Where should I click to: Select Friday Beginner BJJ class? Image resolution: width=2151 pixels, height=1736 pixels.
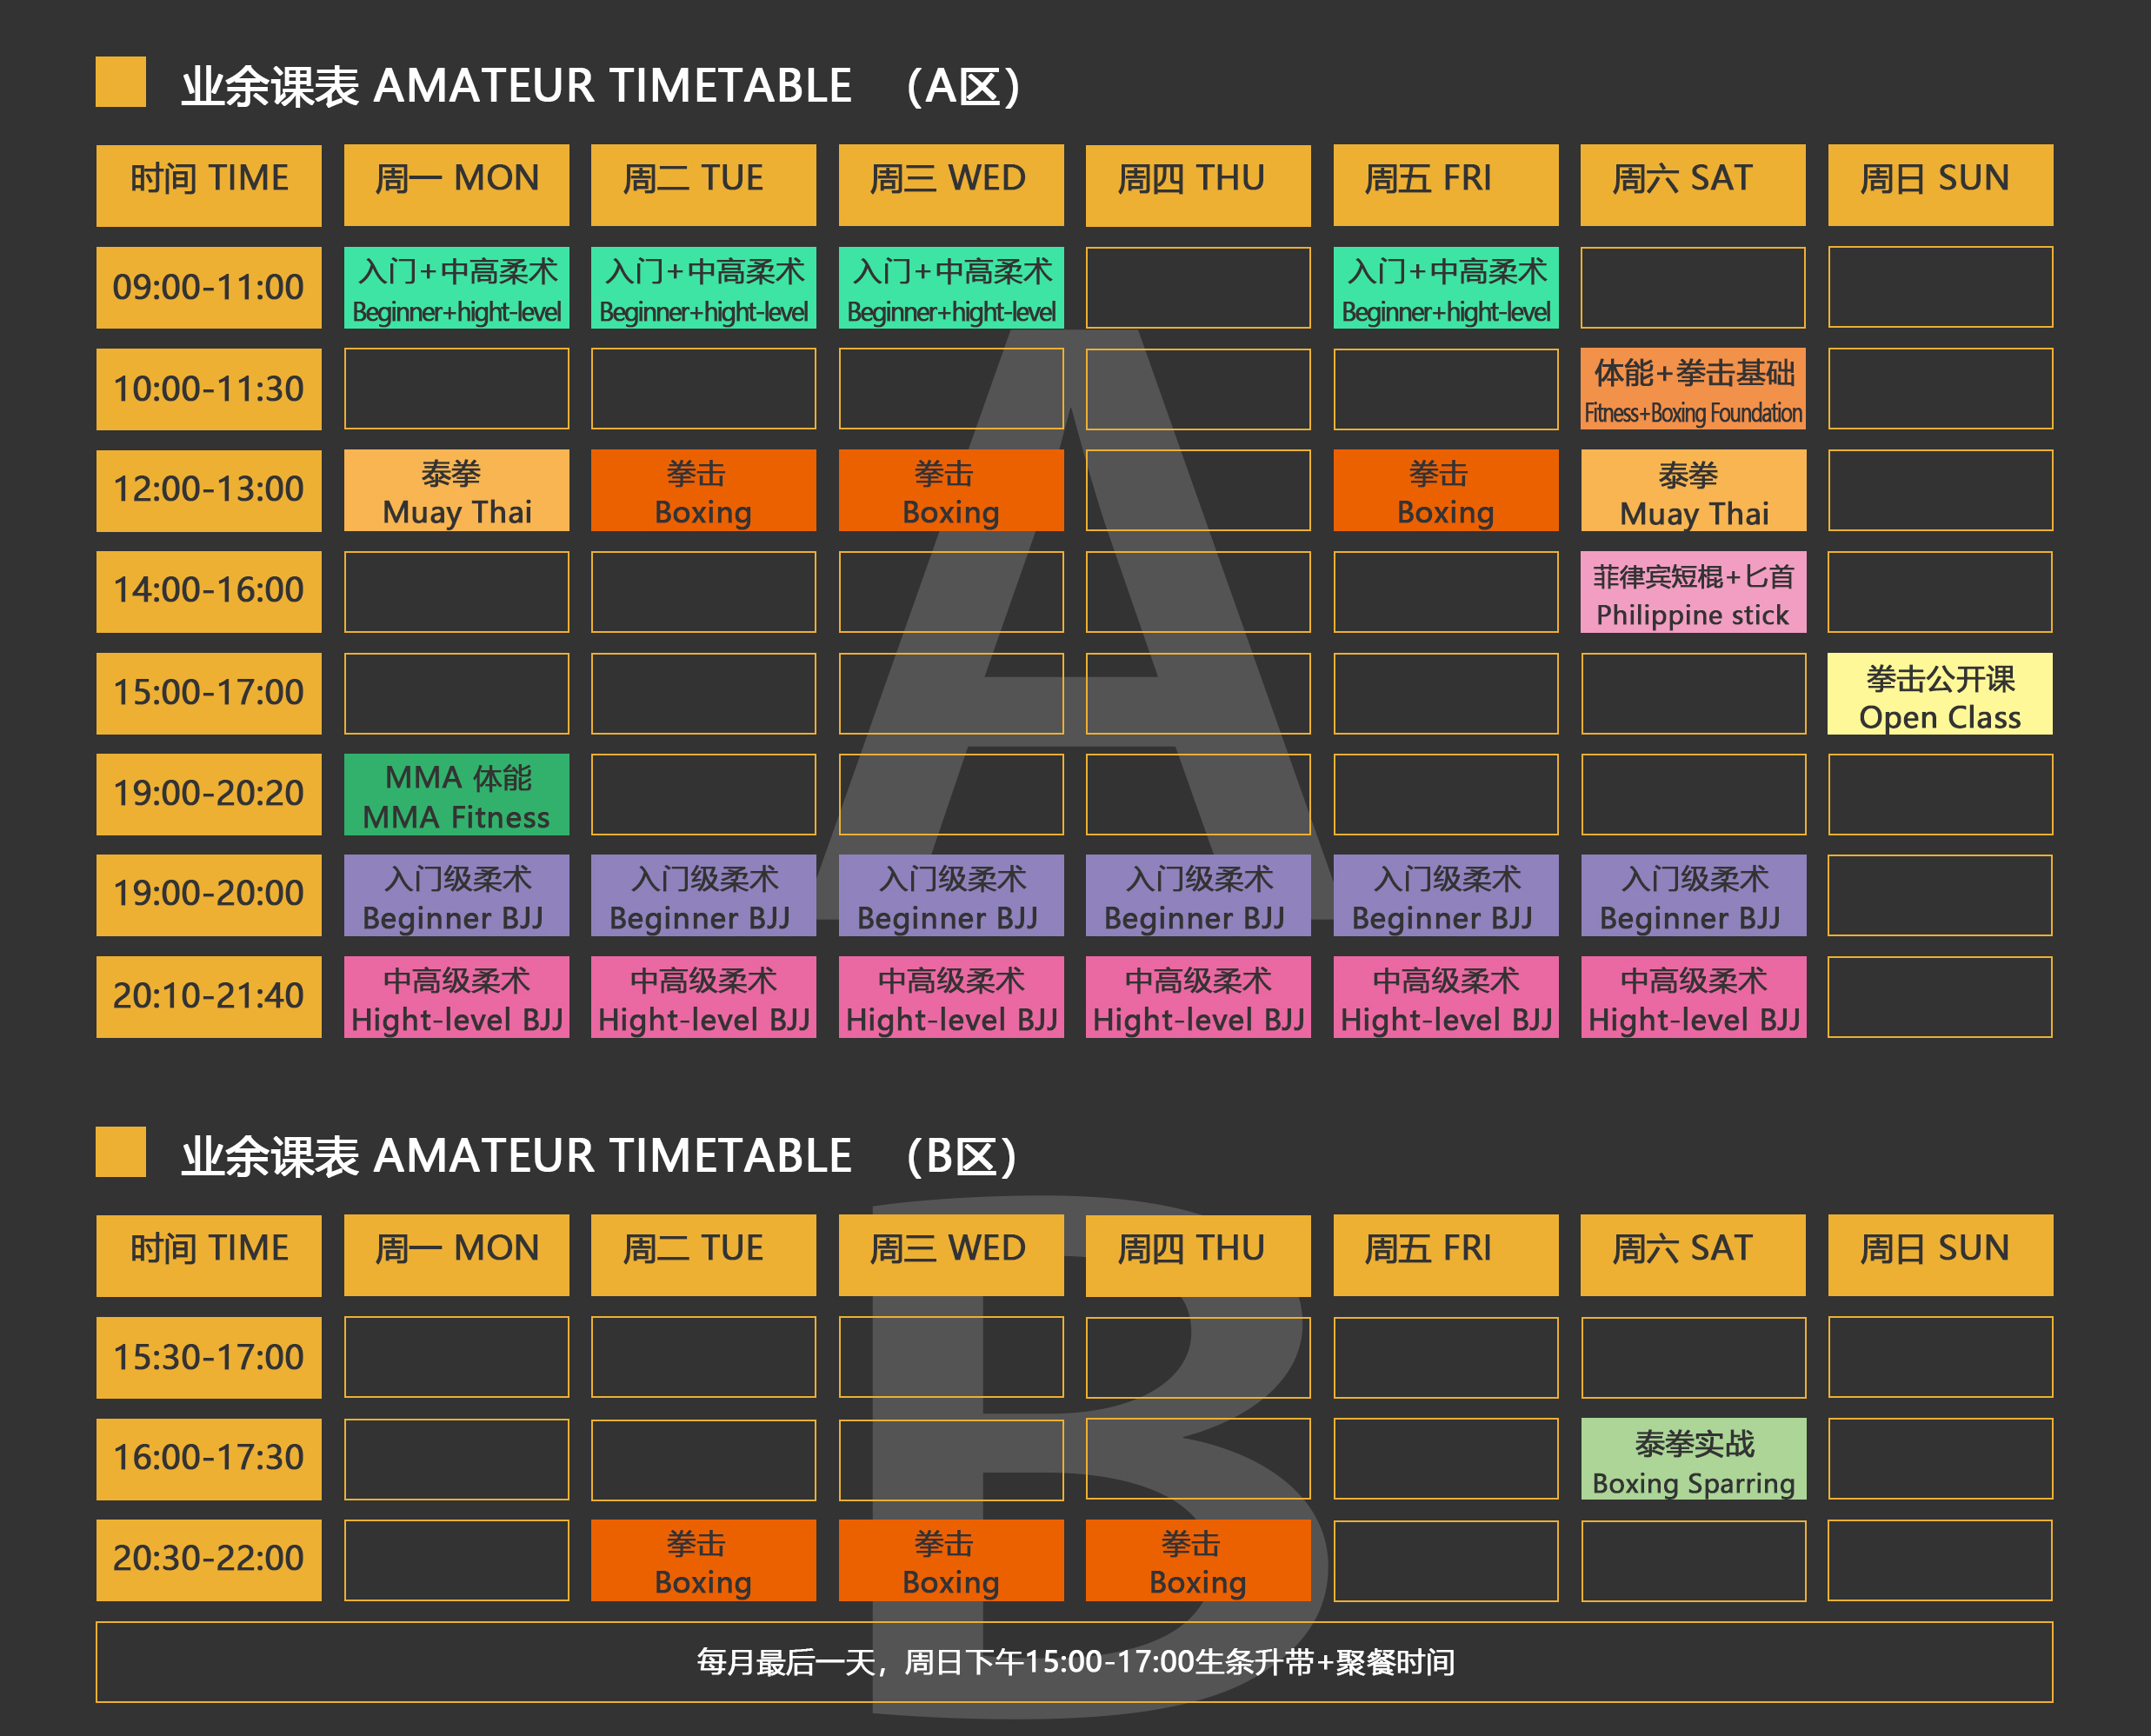click(1446, 895)
